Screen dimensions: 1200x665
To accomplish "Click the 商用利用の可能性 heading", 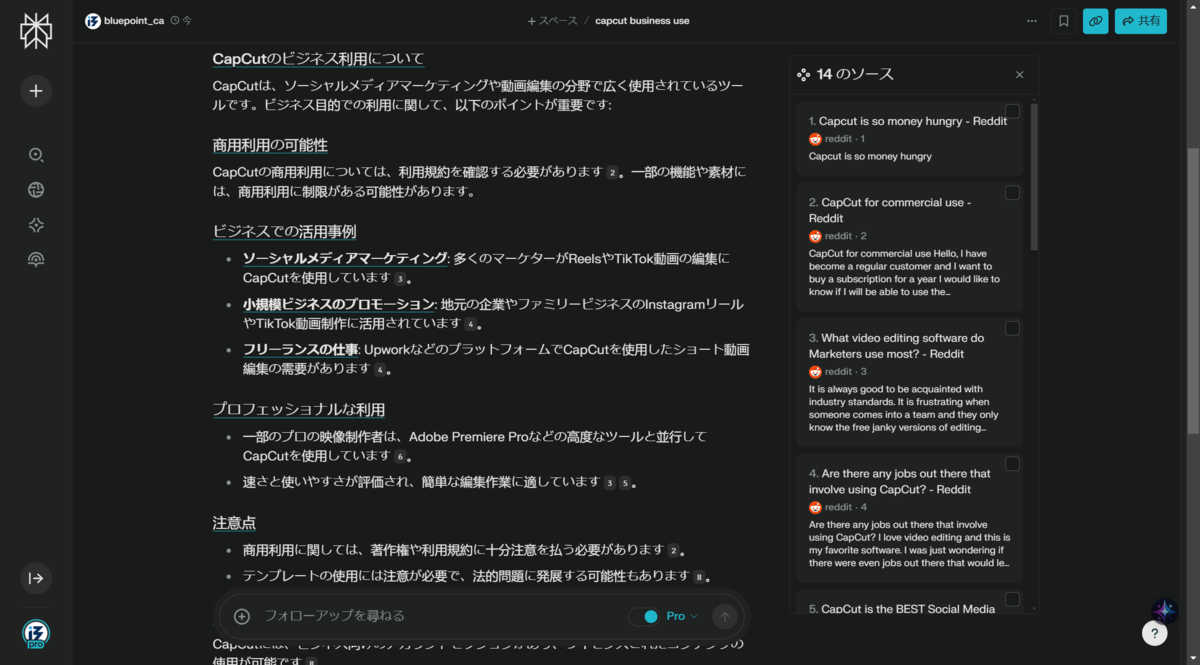I will tap(270, 145).
